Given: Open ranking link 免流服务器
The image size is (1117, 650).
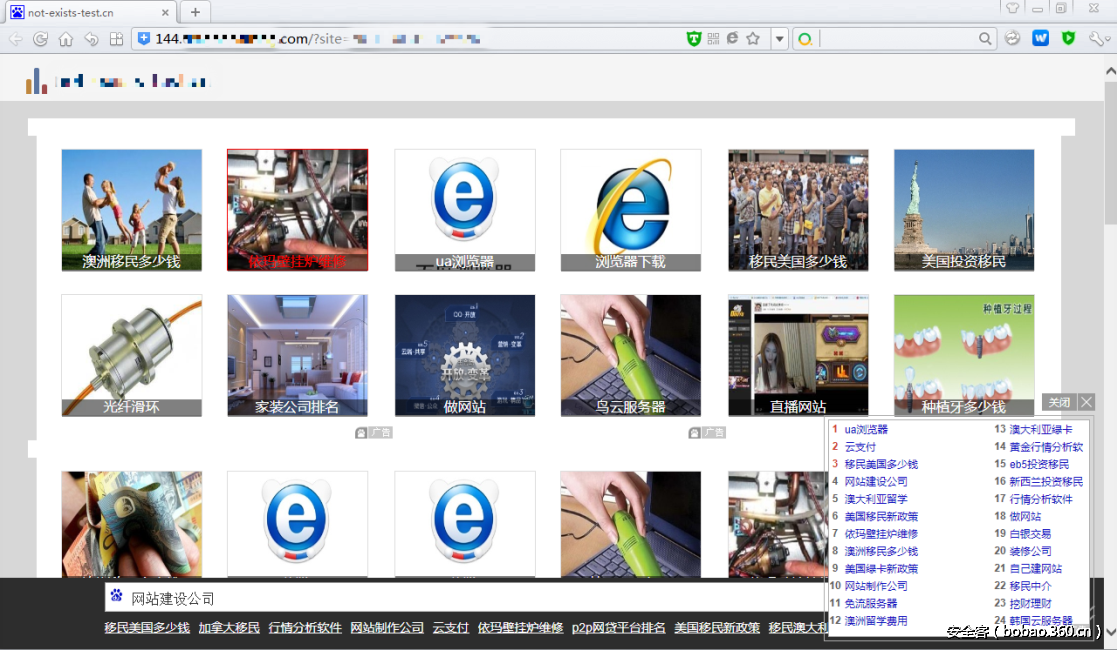Looking at the screenshot, I should coord(871,603).
